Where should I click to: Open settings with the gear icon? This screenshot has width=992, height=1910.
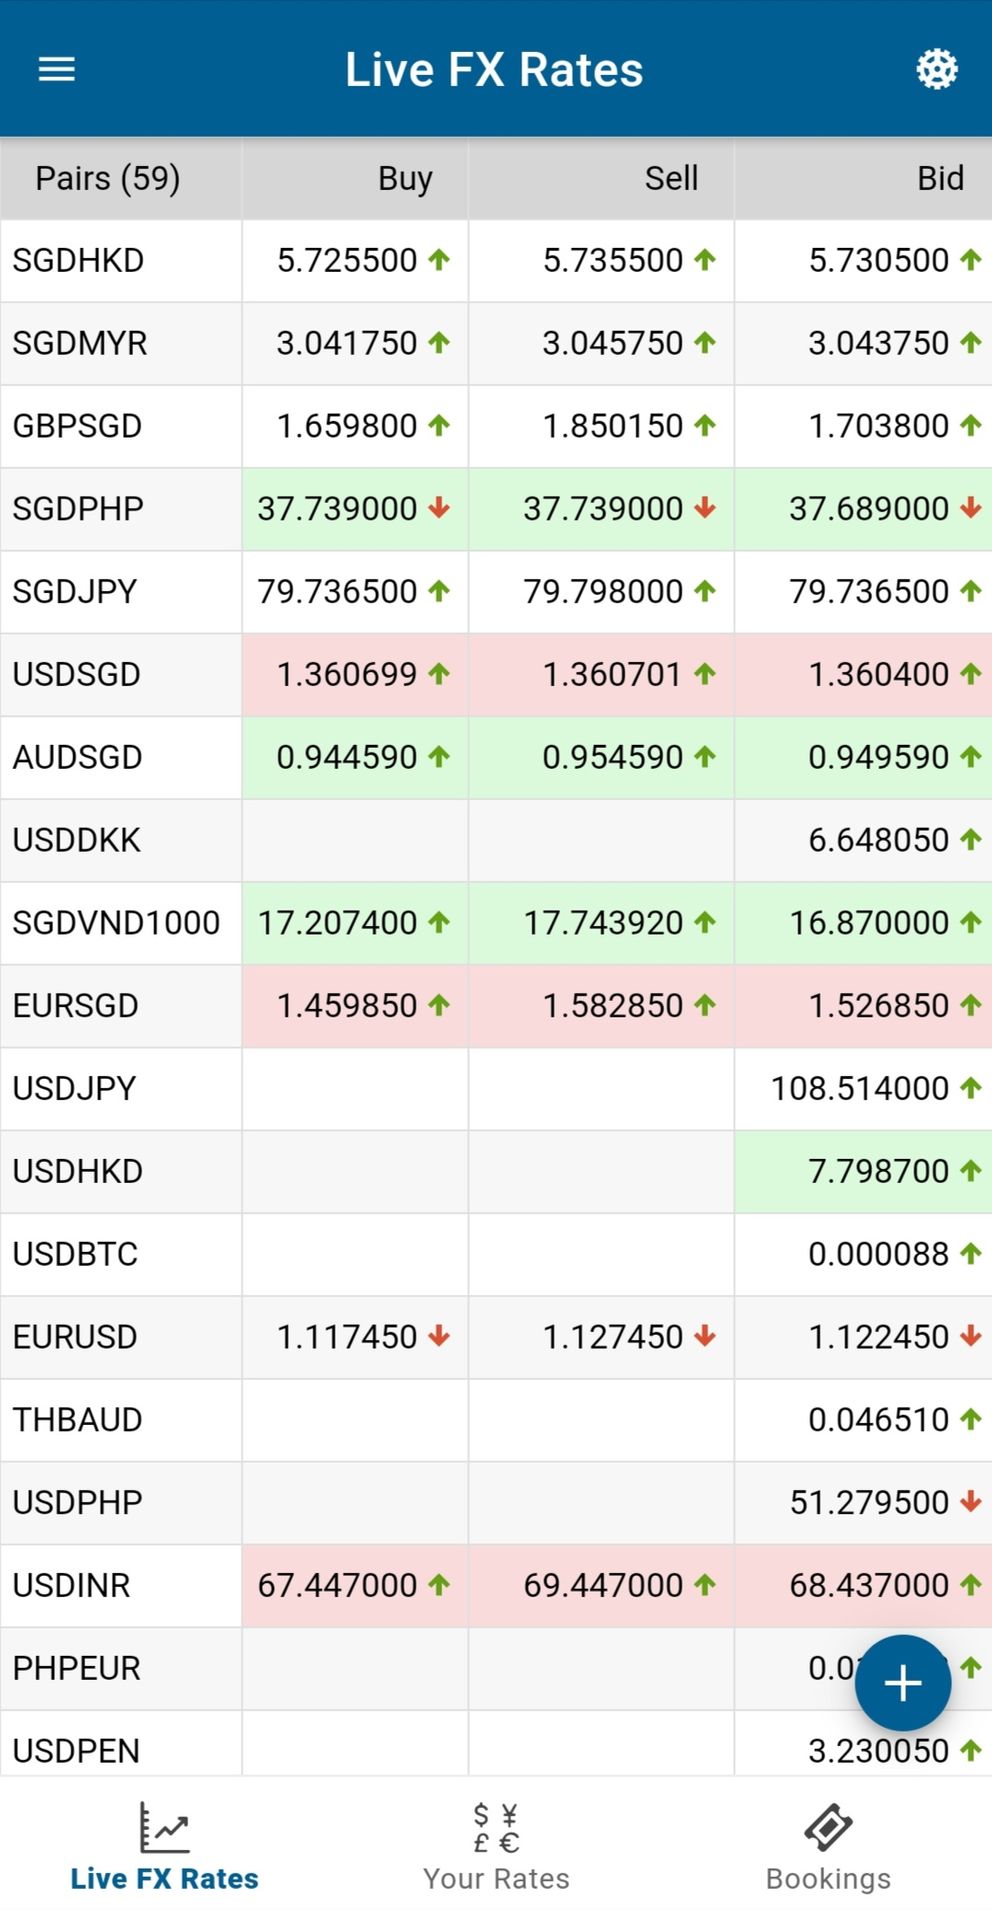tap(937, 69)
